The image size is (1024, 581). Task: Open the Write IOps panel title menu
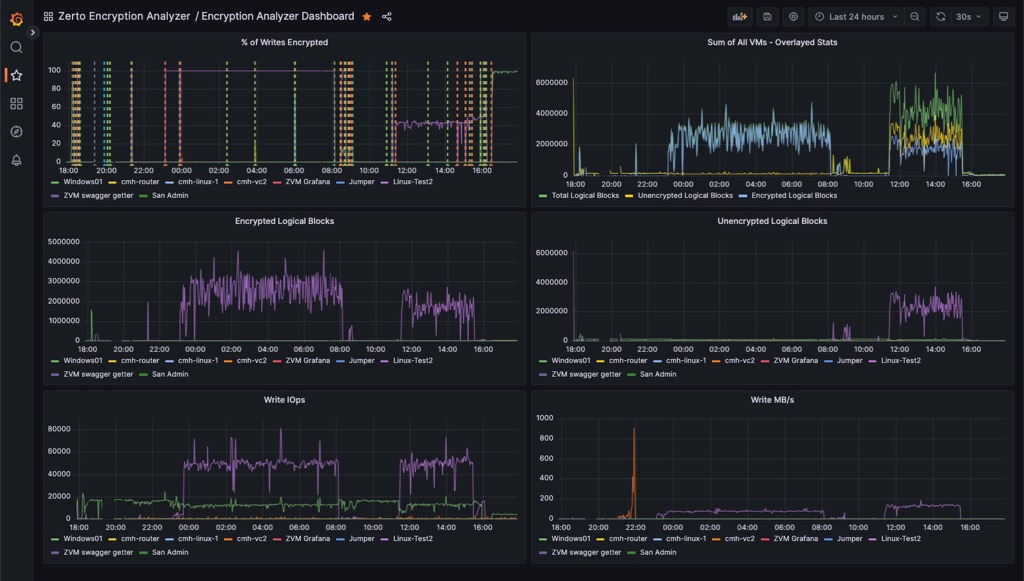pos(284,400)
